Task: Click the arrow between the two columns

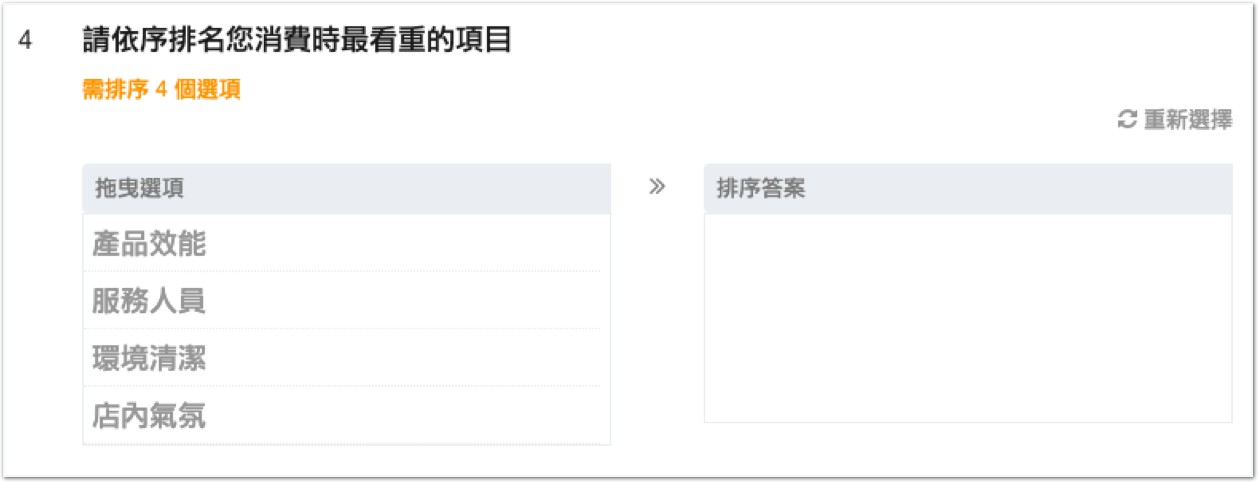Action: 657,186
